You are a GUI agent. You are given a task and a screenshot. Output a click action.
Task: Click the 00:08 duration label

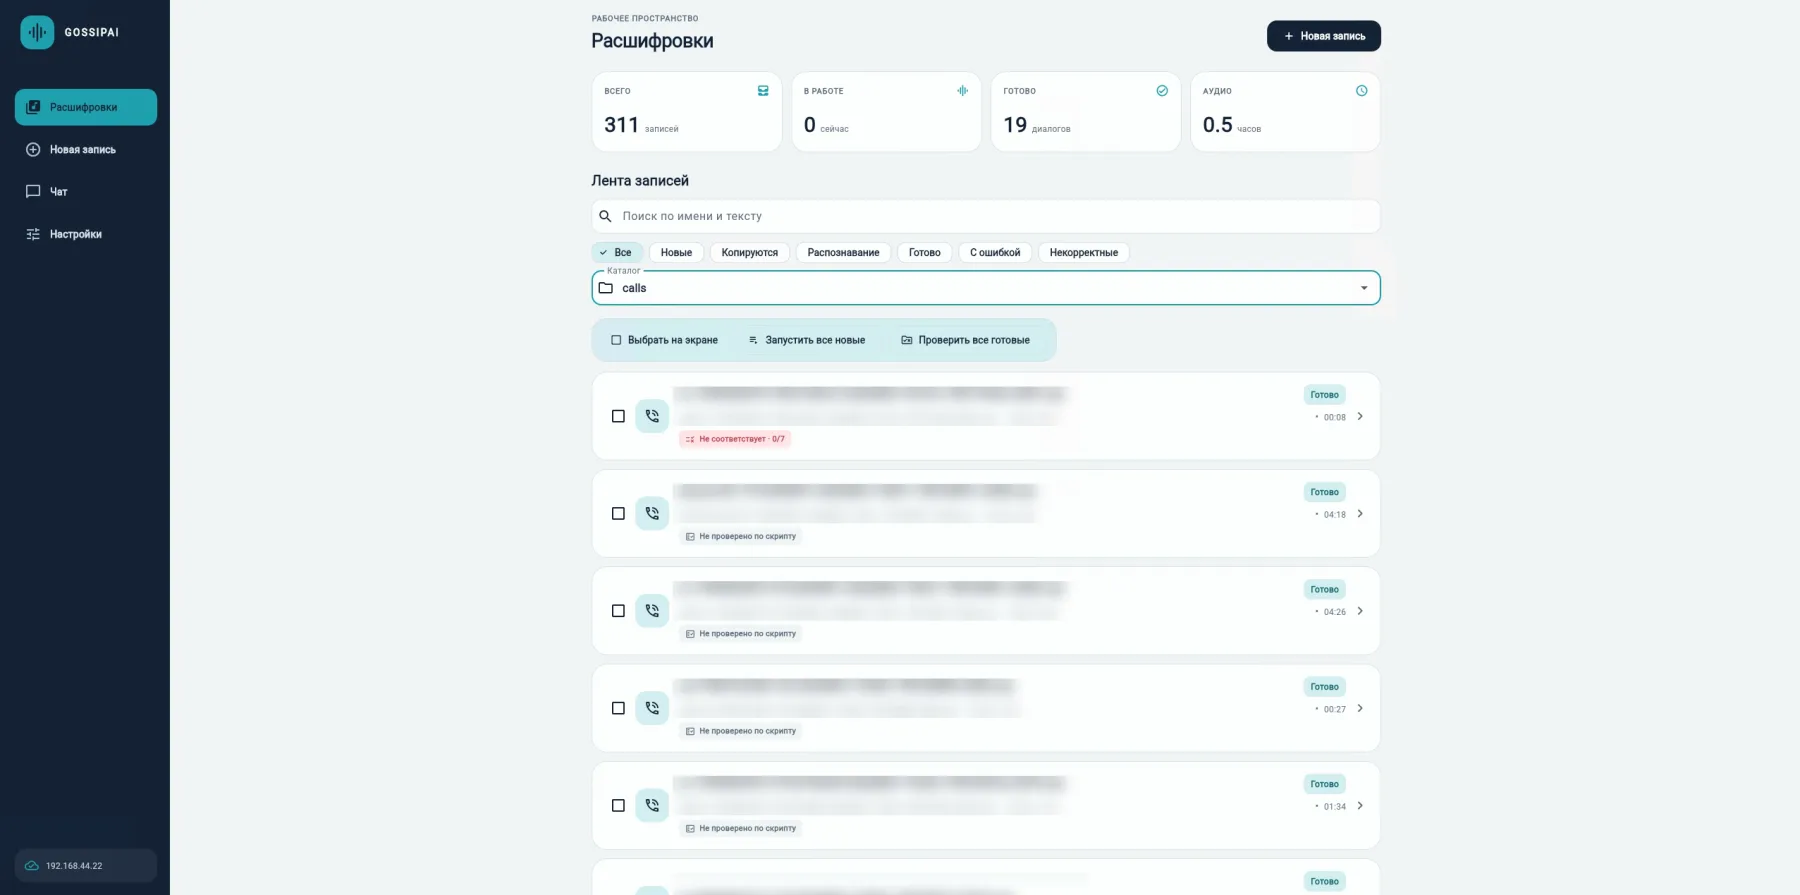tap(1335, 417)
